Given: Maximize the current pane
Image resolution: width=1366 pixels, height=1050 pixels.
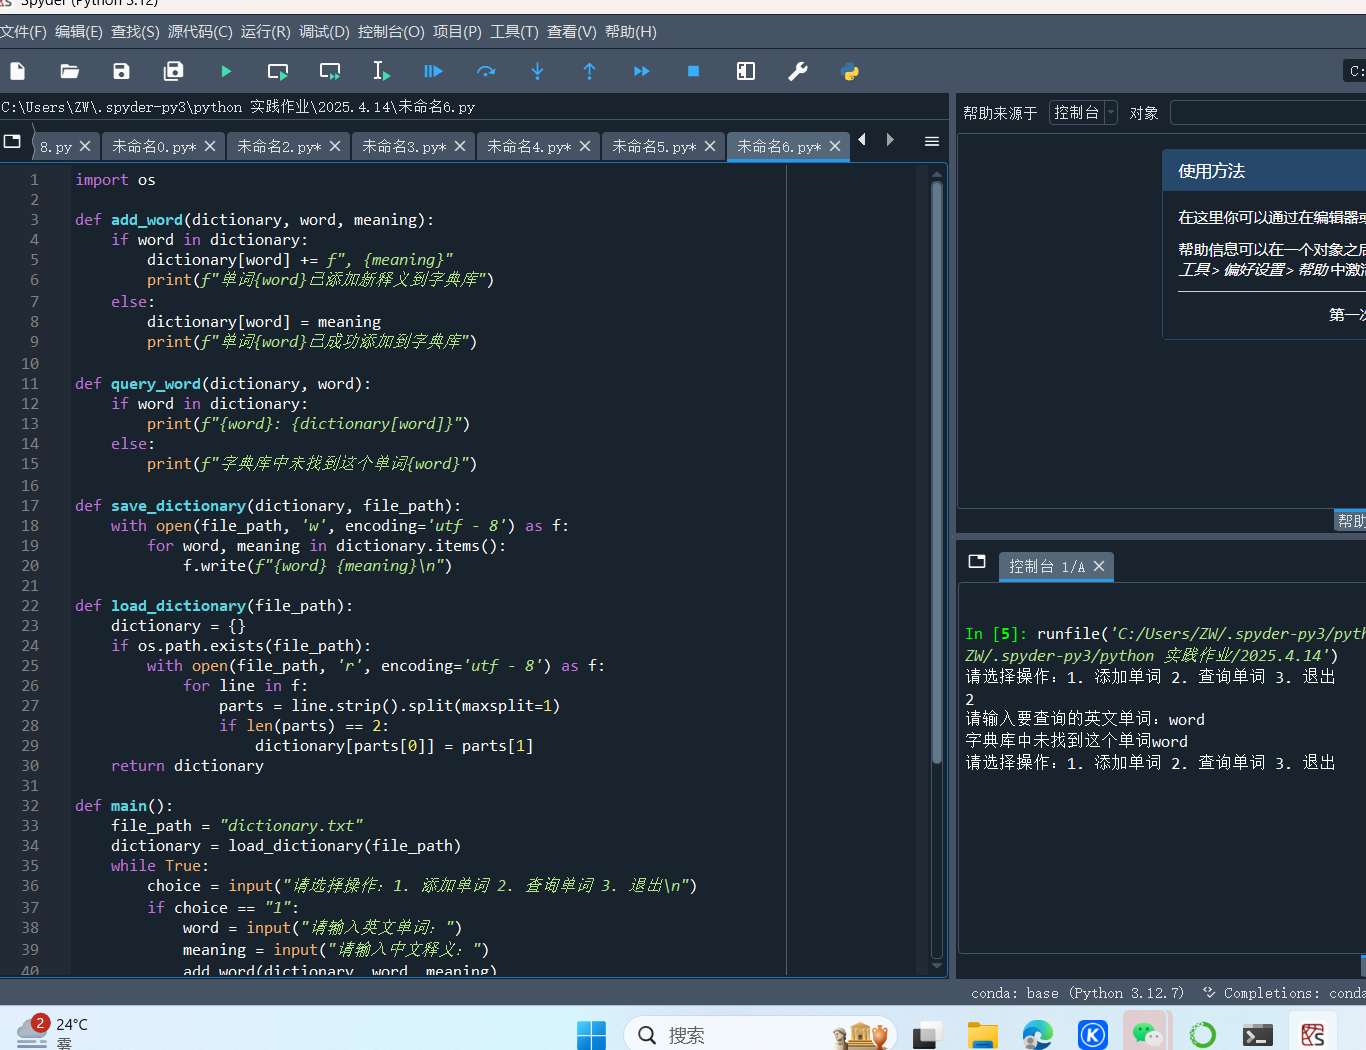Looking at the screenshot, I should click(746, 71).
